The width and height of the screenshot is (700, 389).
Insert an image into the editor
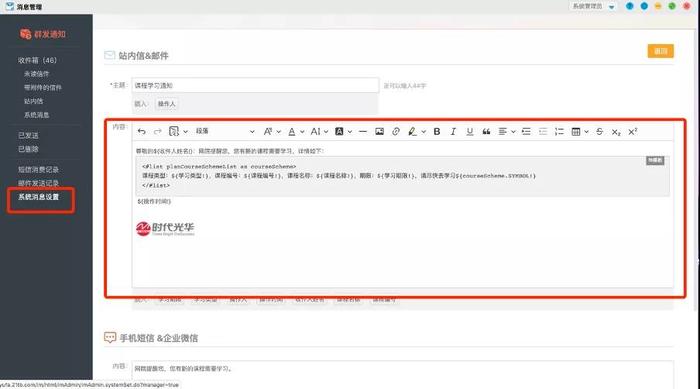[x=379, y=131]
